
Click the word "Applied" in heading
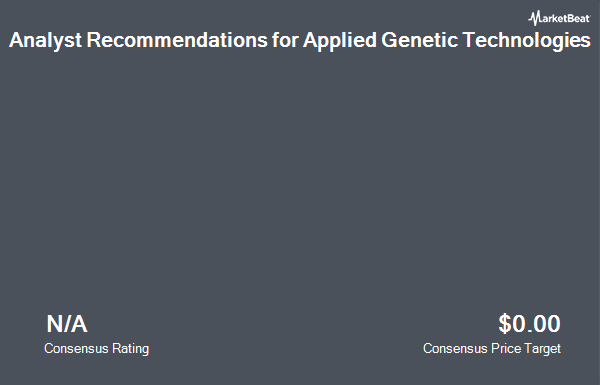click(340, 41)
